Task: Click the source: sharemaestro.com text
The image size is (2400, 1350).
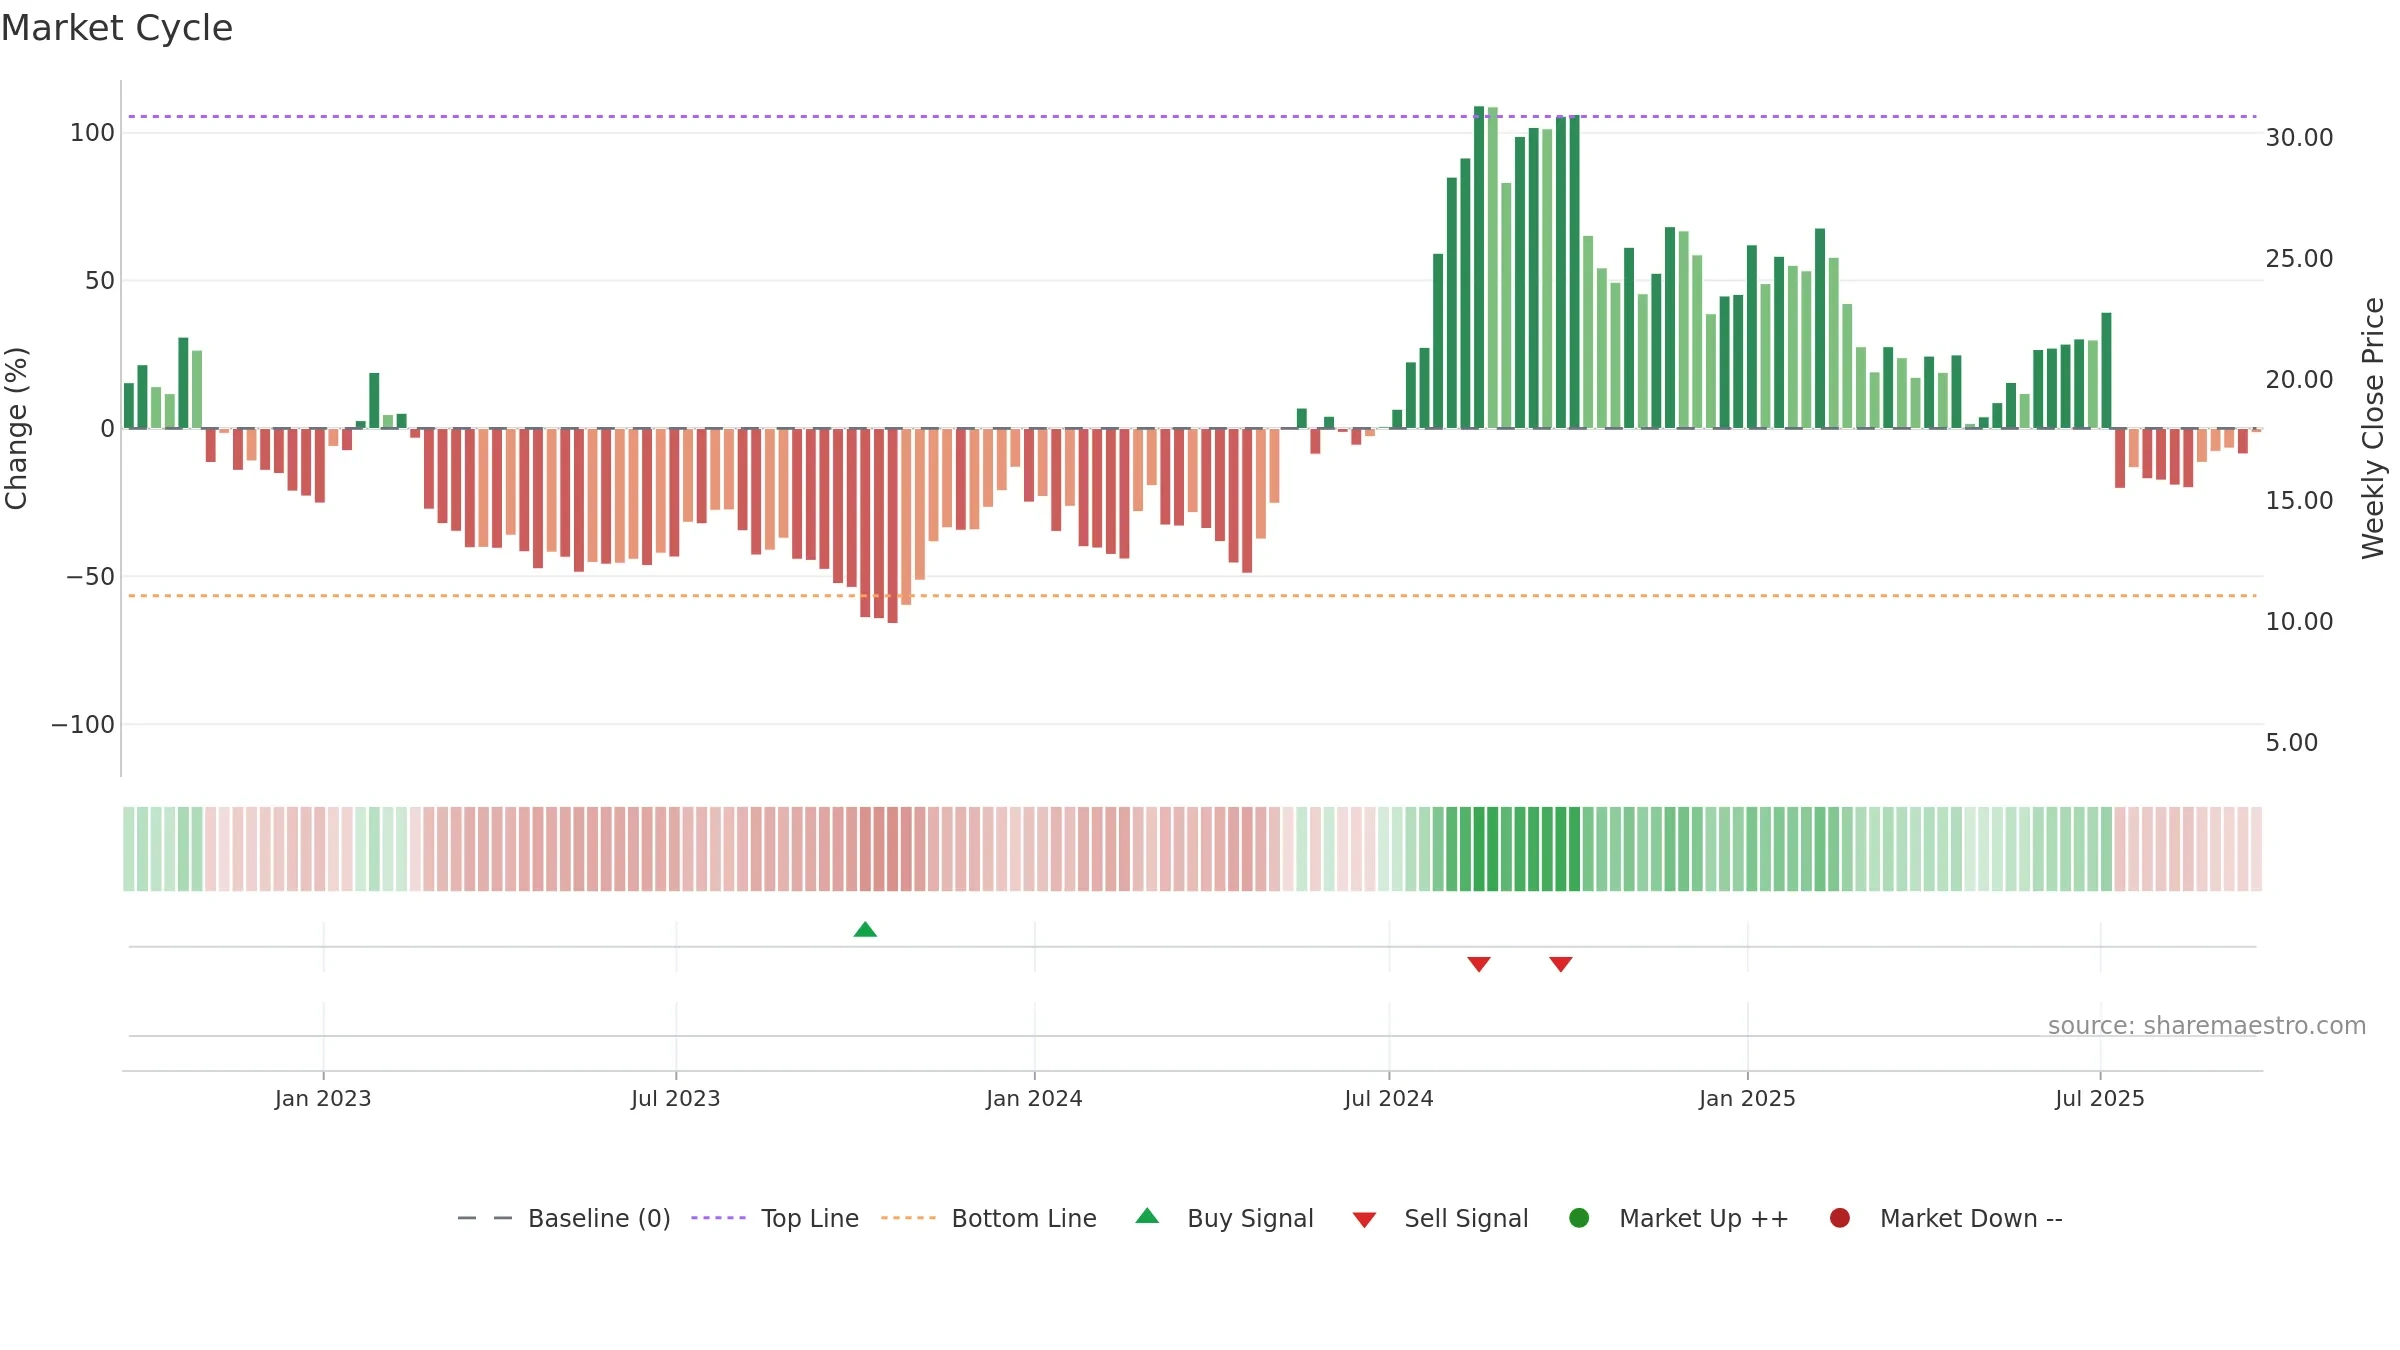Action: [2207, 1026]
